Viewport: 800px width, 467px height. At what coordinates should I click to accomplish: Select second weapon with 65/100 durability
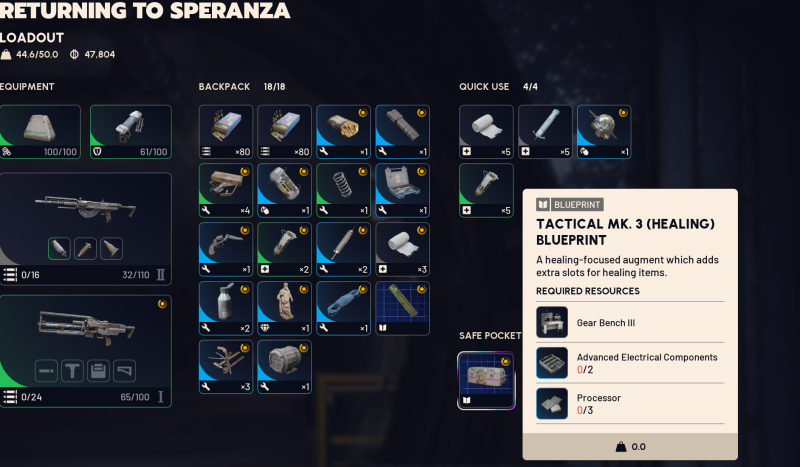point(85,351)
